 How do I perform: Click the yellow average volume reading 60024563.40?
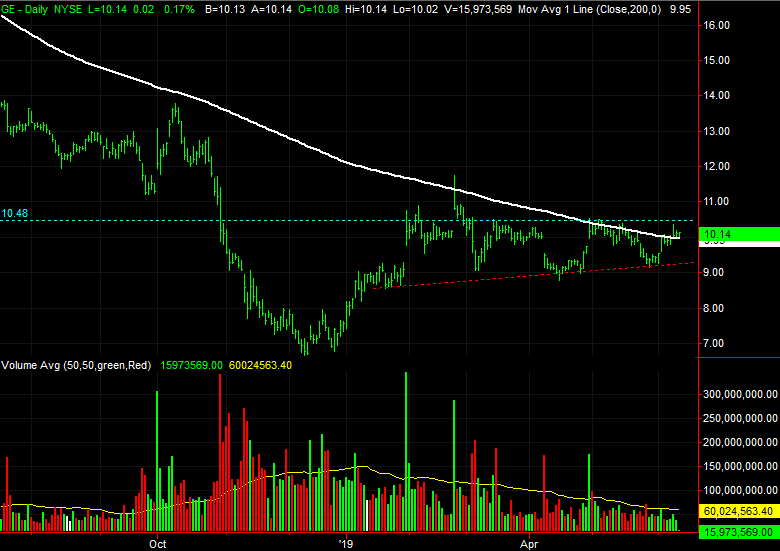click(x=260, y=365)
